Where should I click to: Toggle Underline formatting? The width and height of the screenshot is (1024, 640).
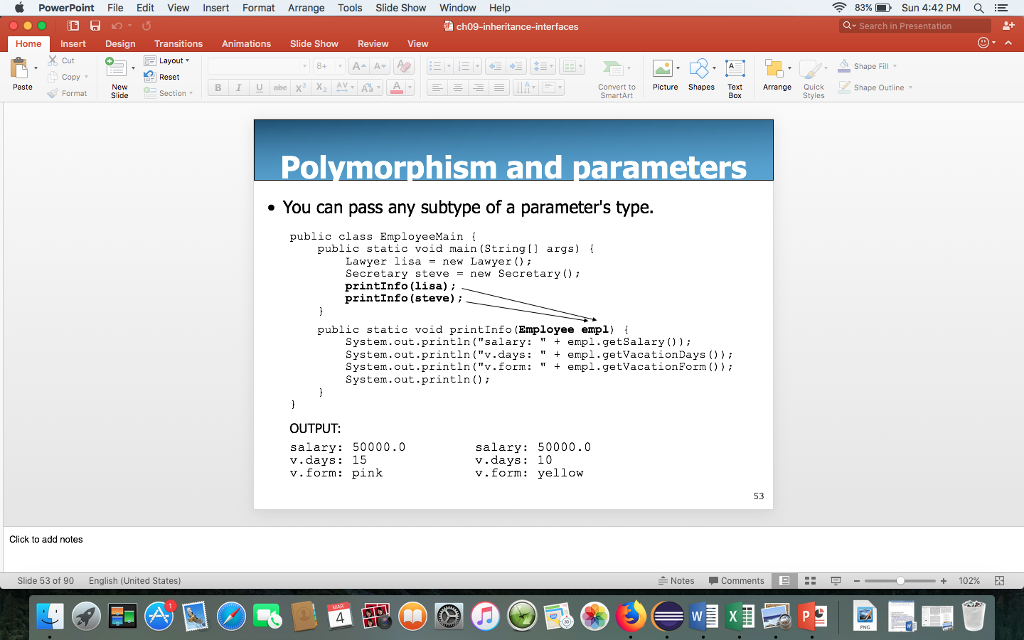coord(259,88)
